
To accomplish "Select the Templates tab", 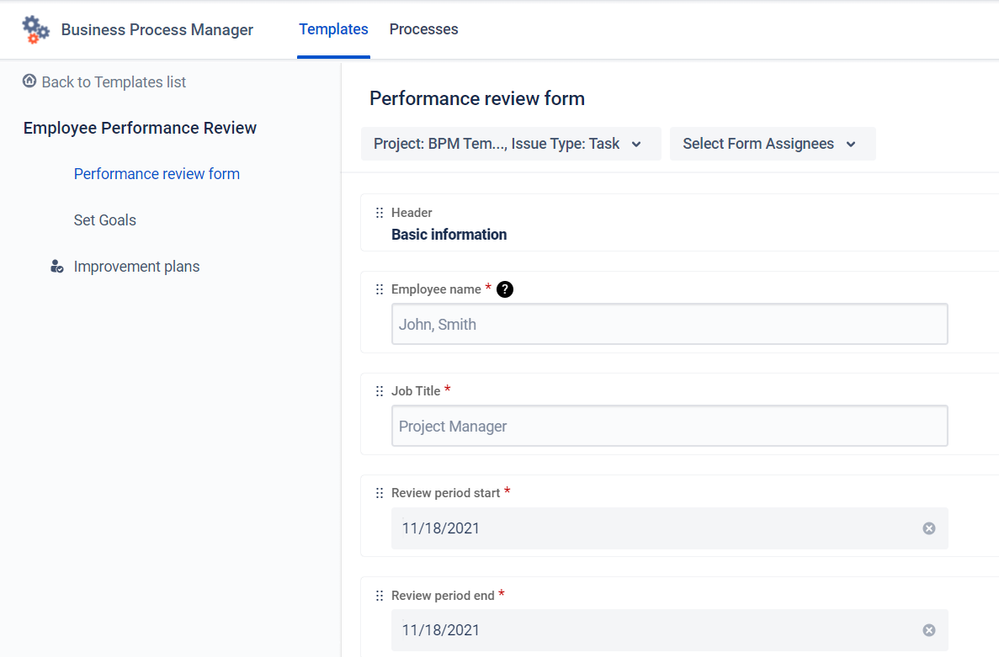I will 333,29.
